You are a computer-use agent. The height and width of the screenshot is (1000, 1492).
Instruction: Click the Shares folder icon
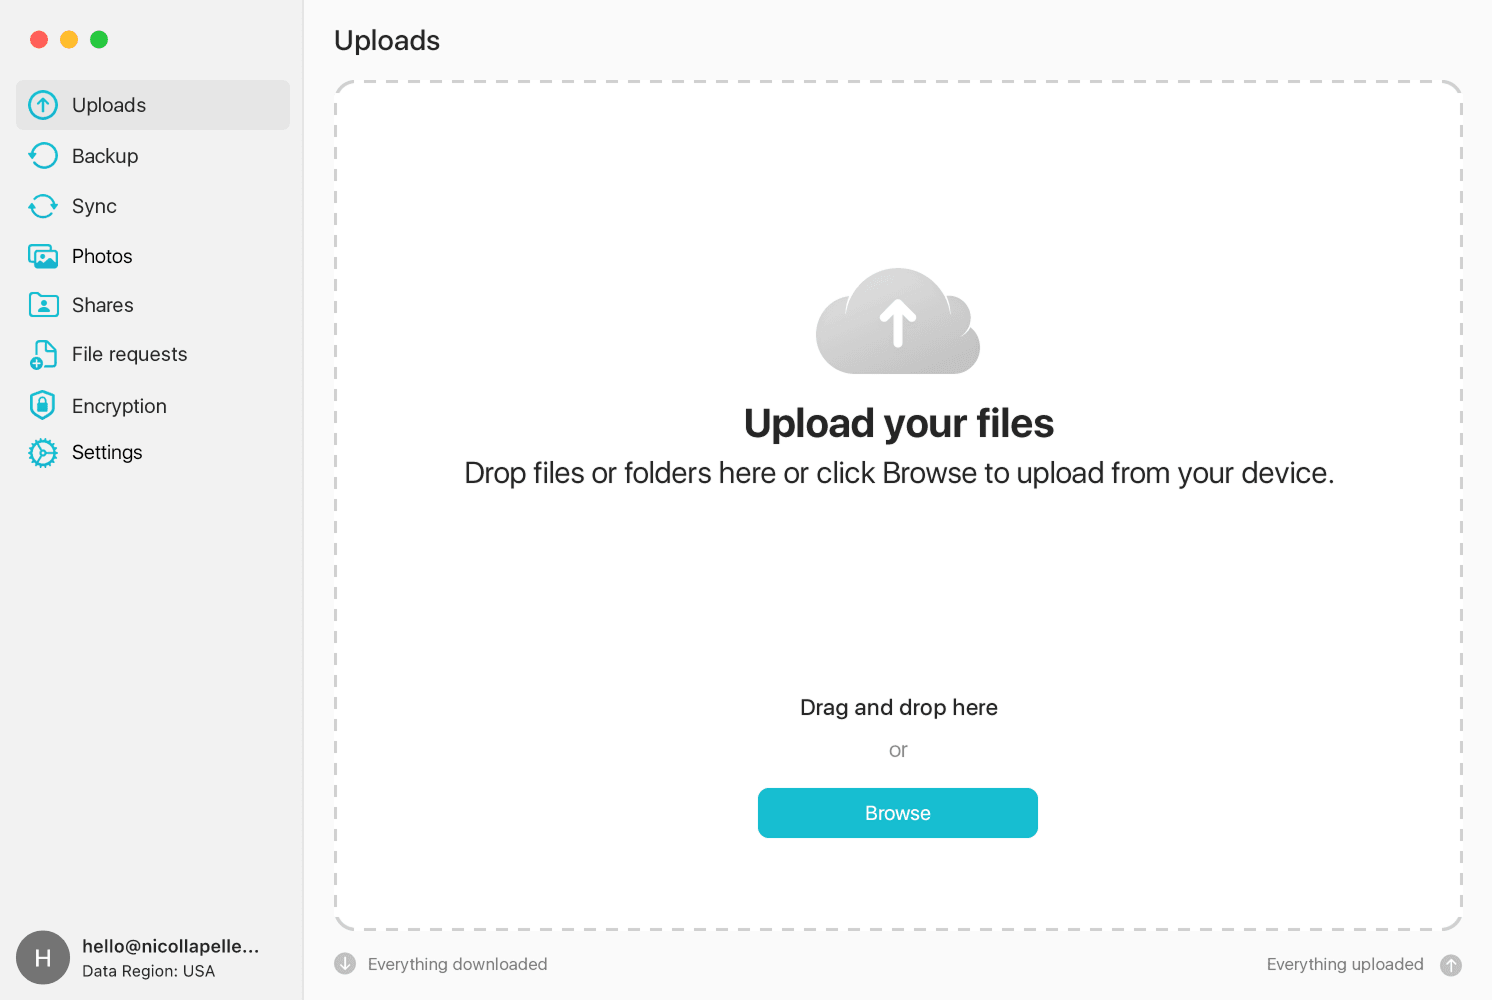43,305
